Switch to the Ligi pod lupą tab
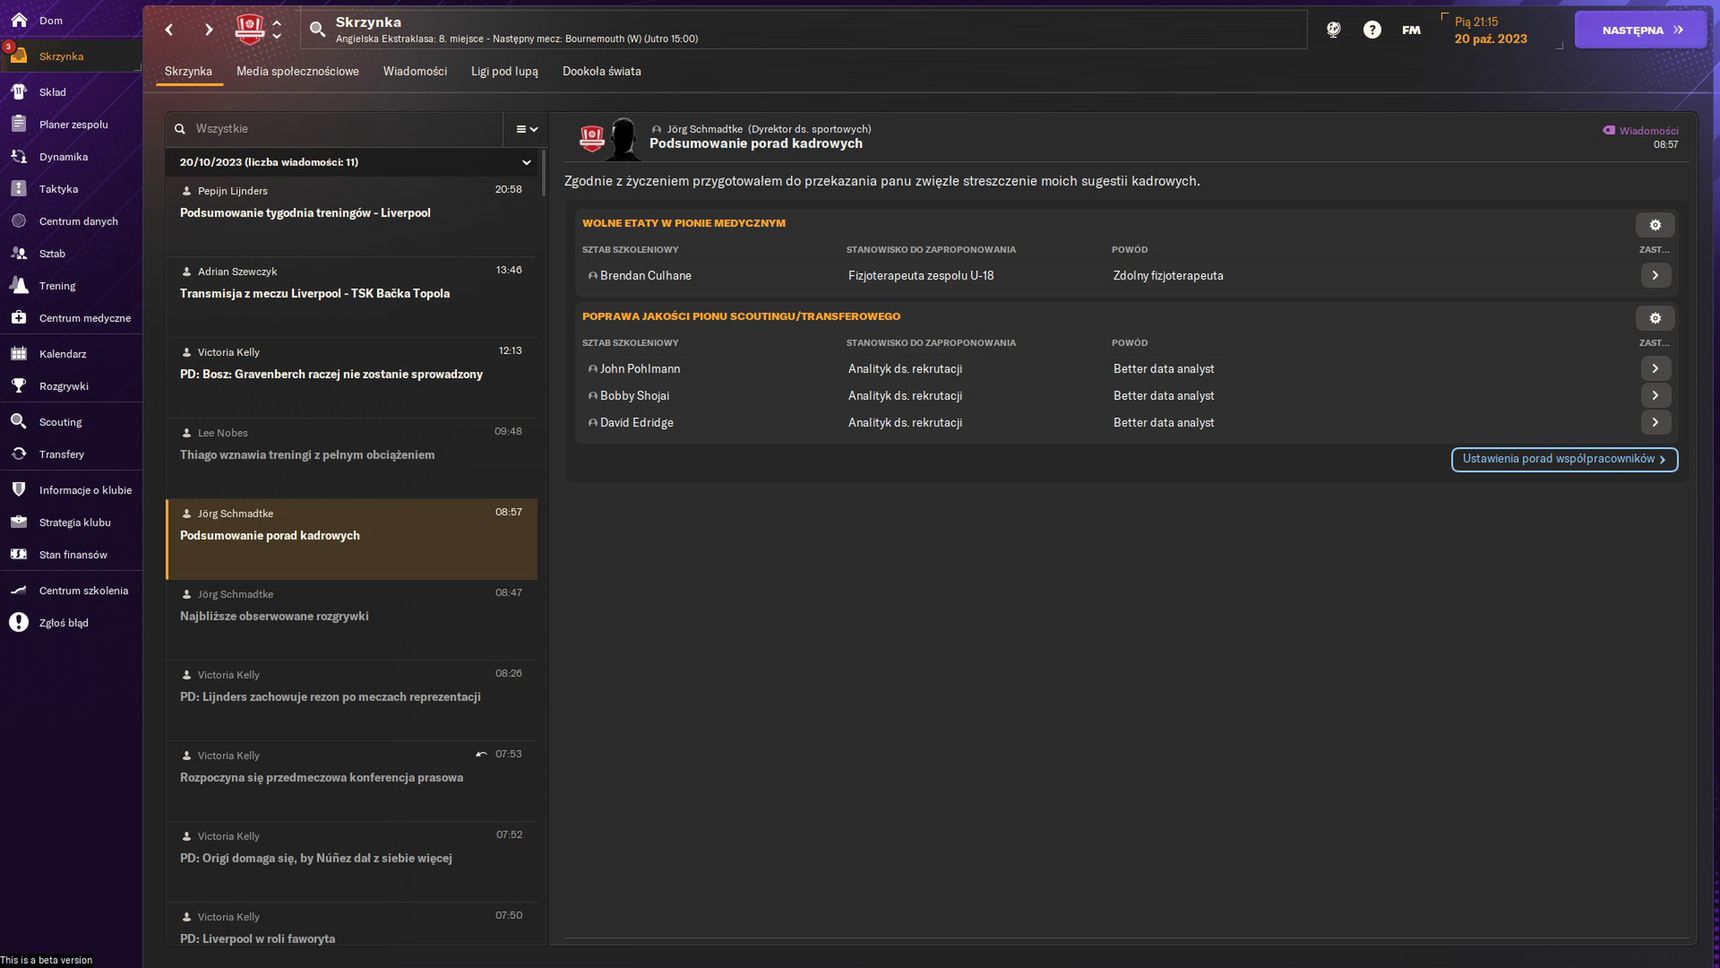 point(504,71)
